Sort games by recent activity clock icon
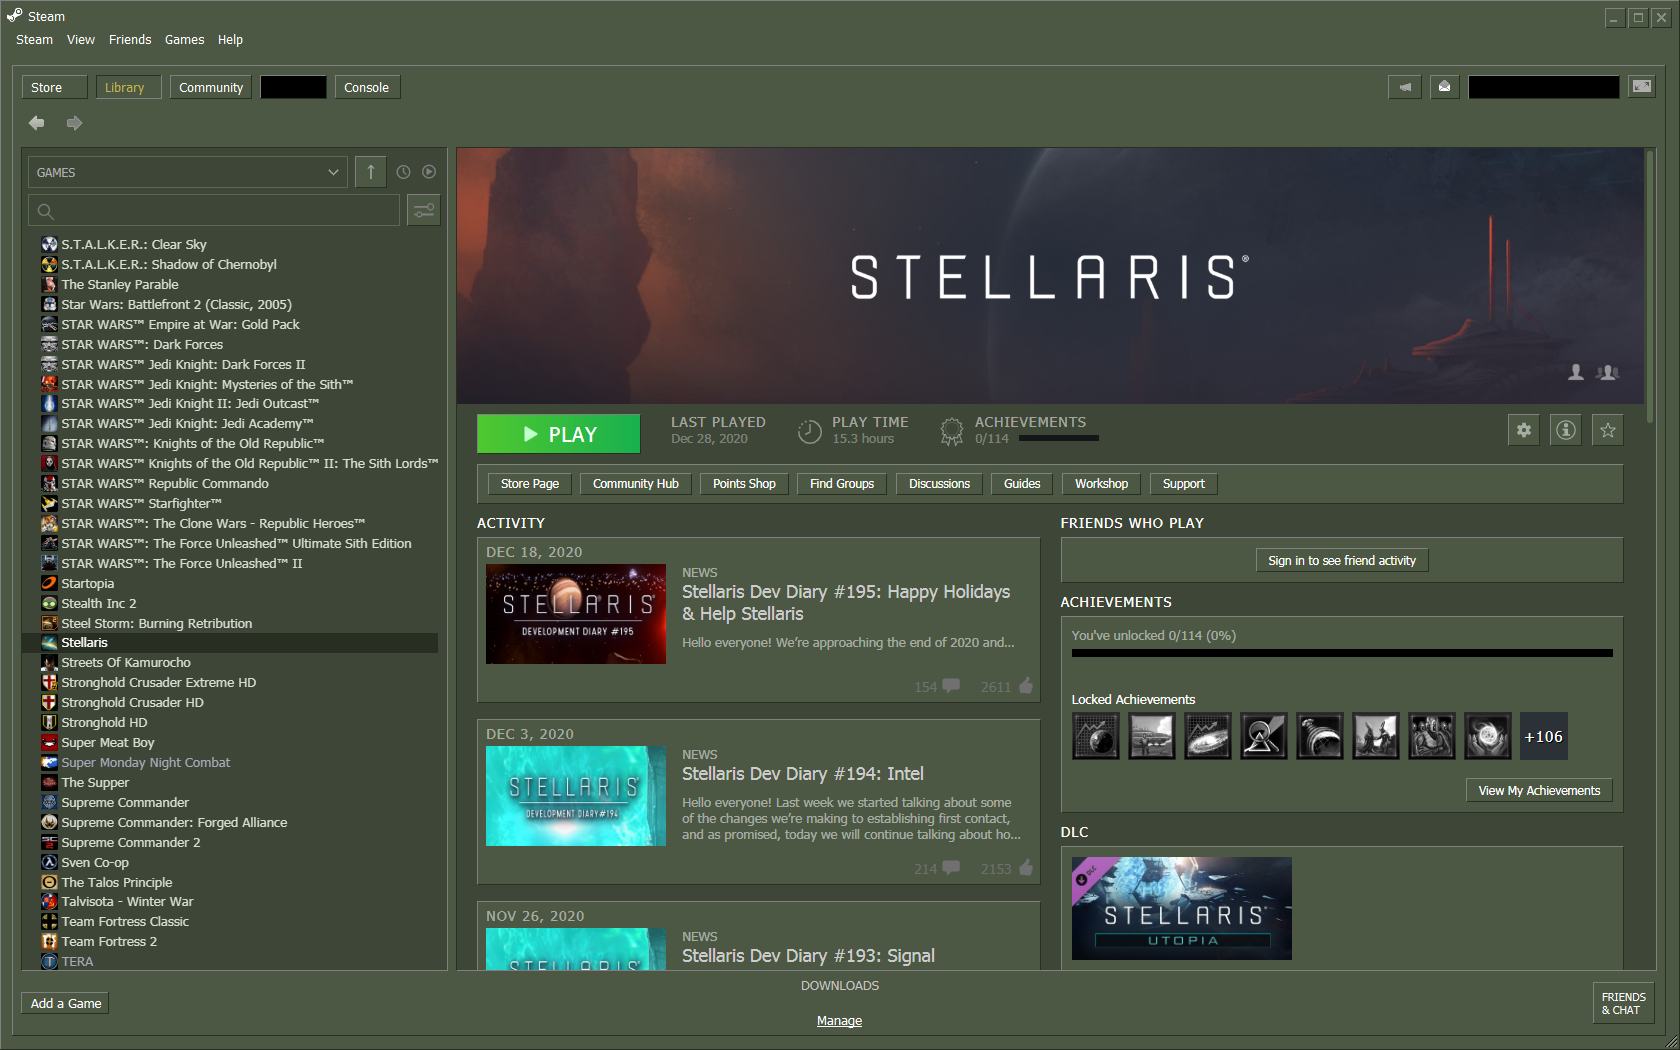The image size is (1680, 1050). click(x=403, y=171)
